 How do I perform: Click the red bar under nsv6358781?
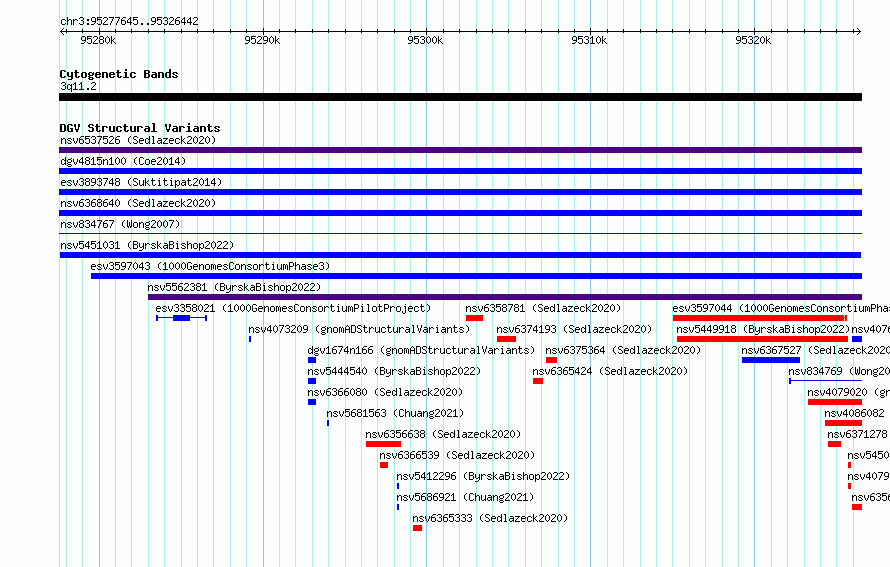coord(475,318)
